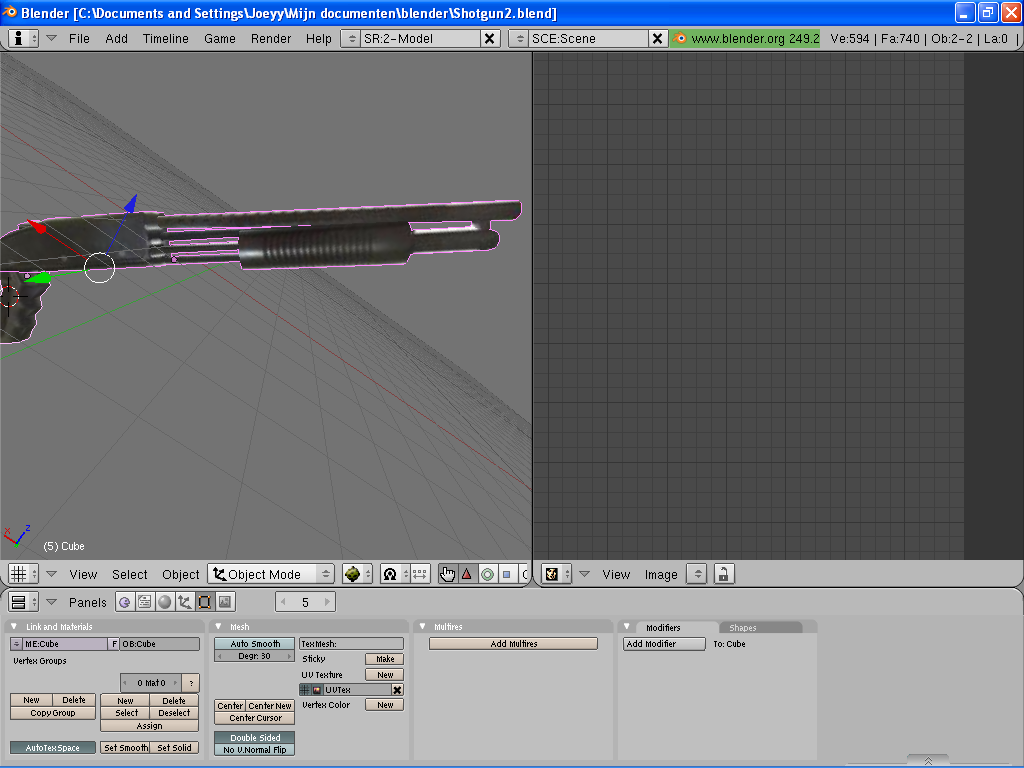This screenshot has width=1024, height=768.
Task: Toggle the AutoTexSpace button
Action: pos(53,748)
